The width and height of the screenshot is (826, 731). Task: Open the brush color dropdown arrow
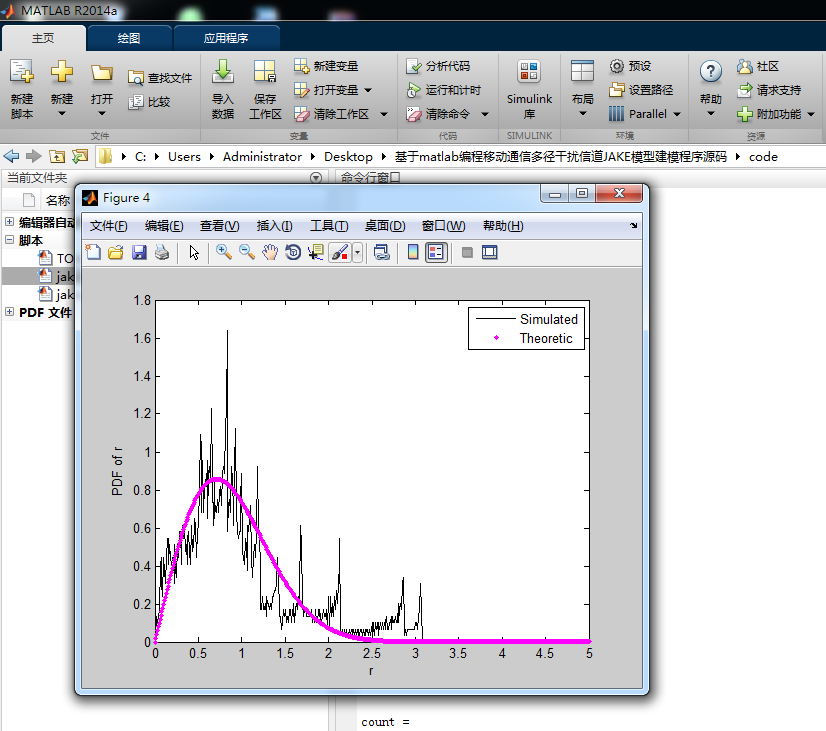point(357,252)
